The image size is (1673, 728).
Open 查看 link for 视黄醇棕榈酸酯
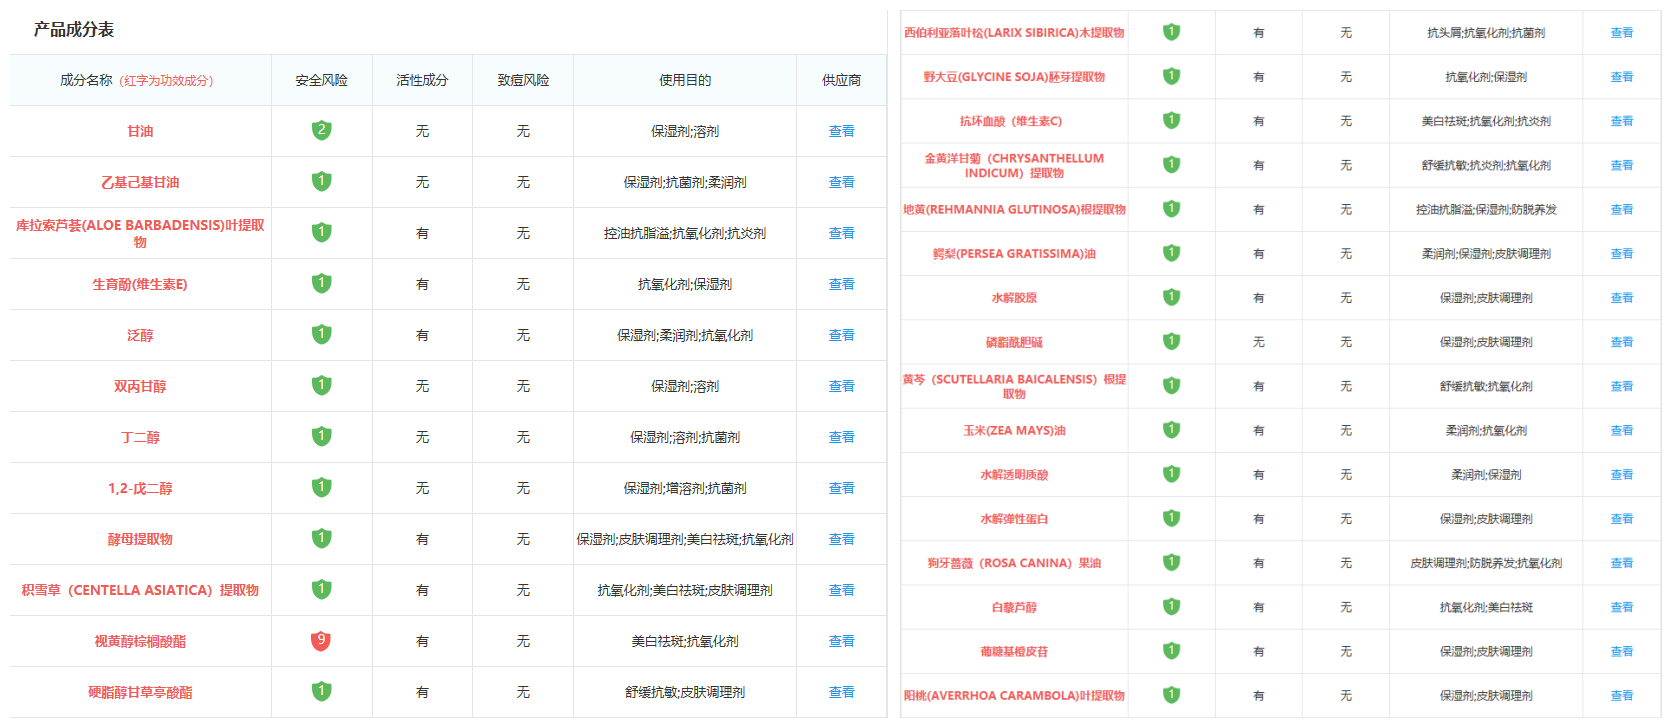click(x=841, y=641)
